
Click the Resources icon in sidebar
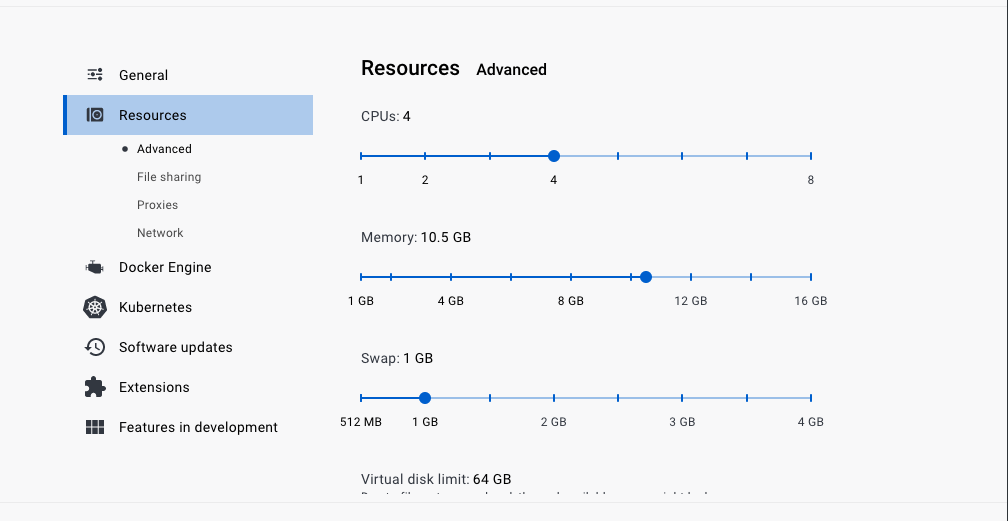[x=95, y=115]
